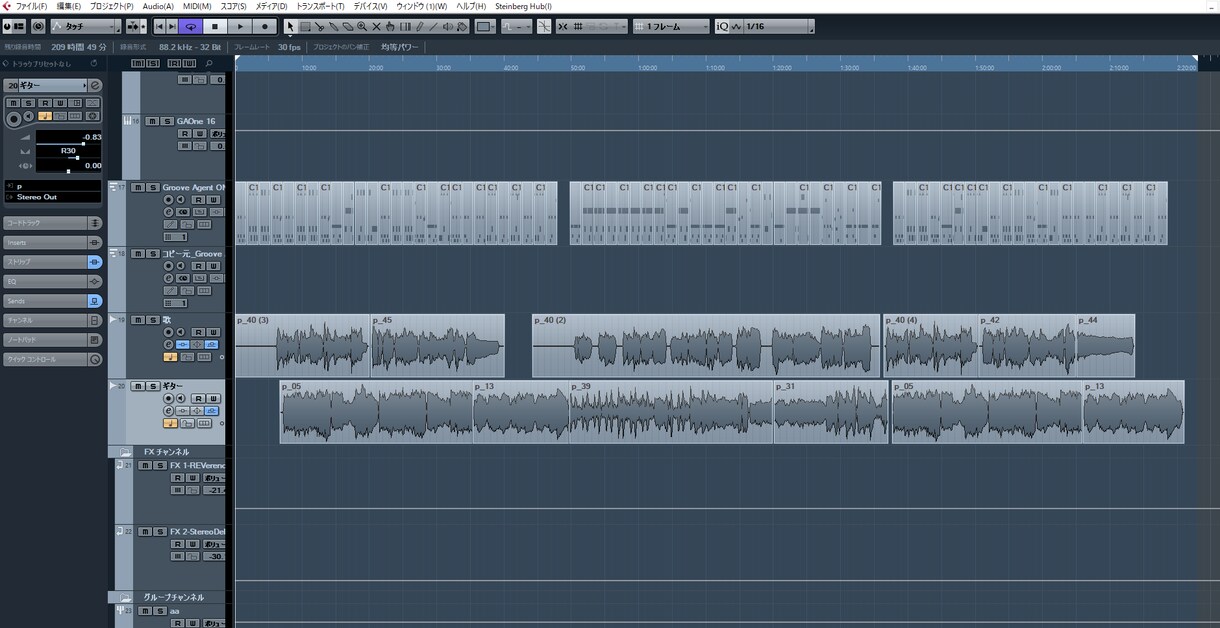Viewport: 1220px width, 628px height.
Task: Open the 1/16 quantize preset dropdown
Action: (777, 26)
